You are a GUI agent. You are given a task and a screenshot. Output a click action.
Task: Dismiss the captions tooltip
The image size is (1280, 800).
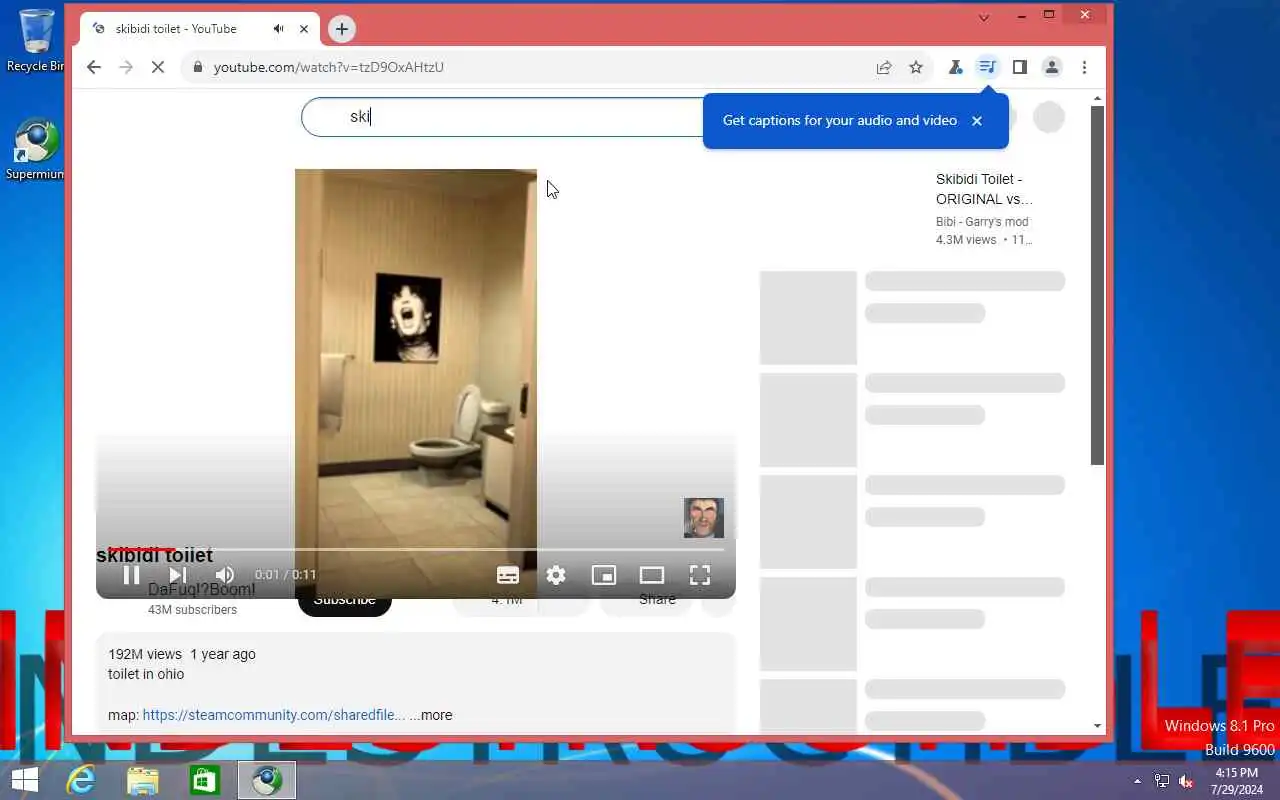[977, 120]
